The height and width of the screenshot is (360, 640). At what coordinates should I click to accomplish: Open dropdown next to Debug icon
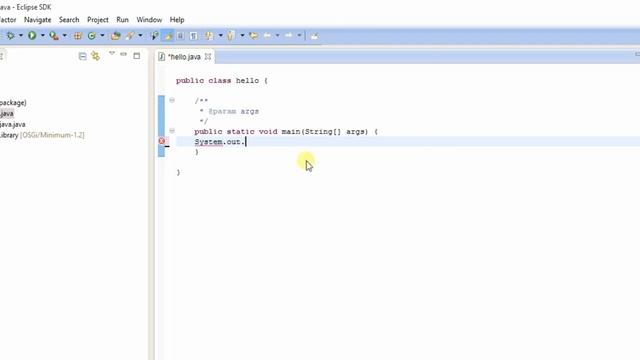[21, 36]
